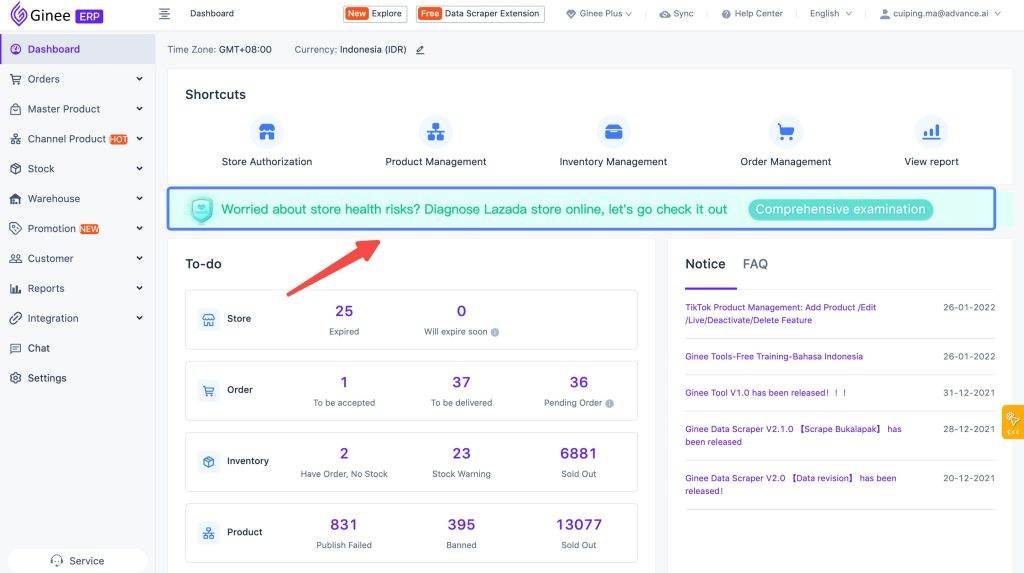
Task: Click the Comprehensive examination button
Action: (x=840, y=209)
